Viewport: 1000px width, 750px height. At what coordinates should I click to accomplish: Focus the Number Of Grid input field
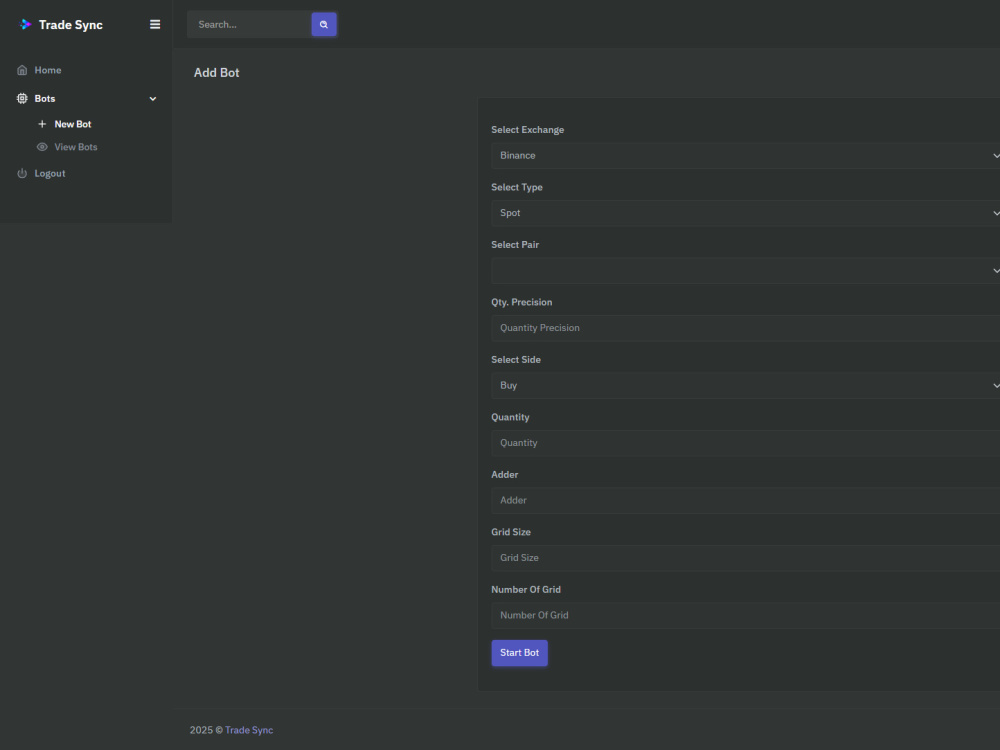(746, 615)
